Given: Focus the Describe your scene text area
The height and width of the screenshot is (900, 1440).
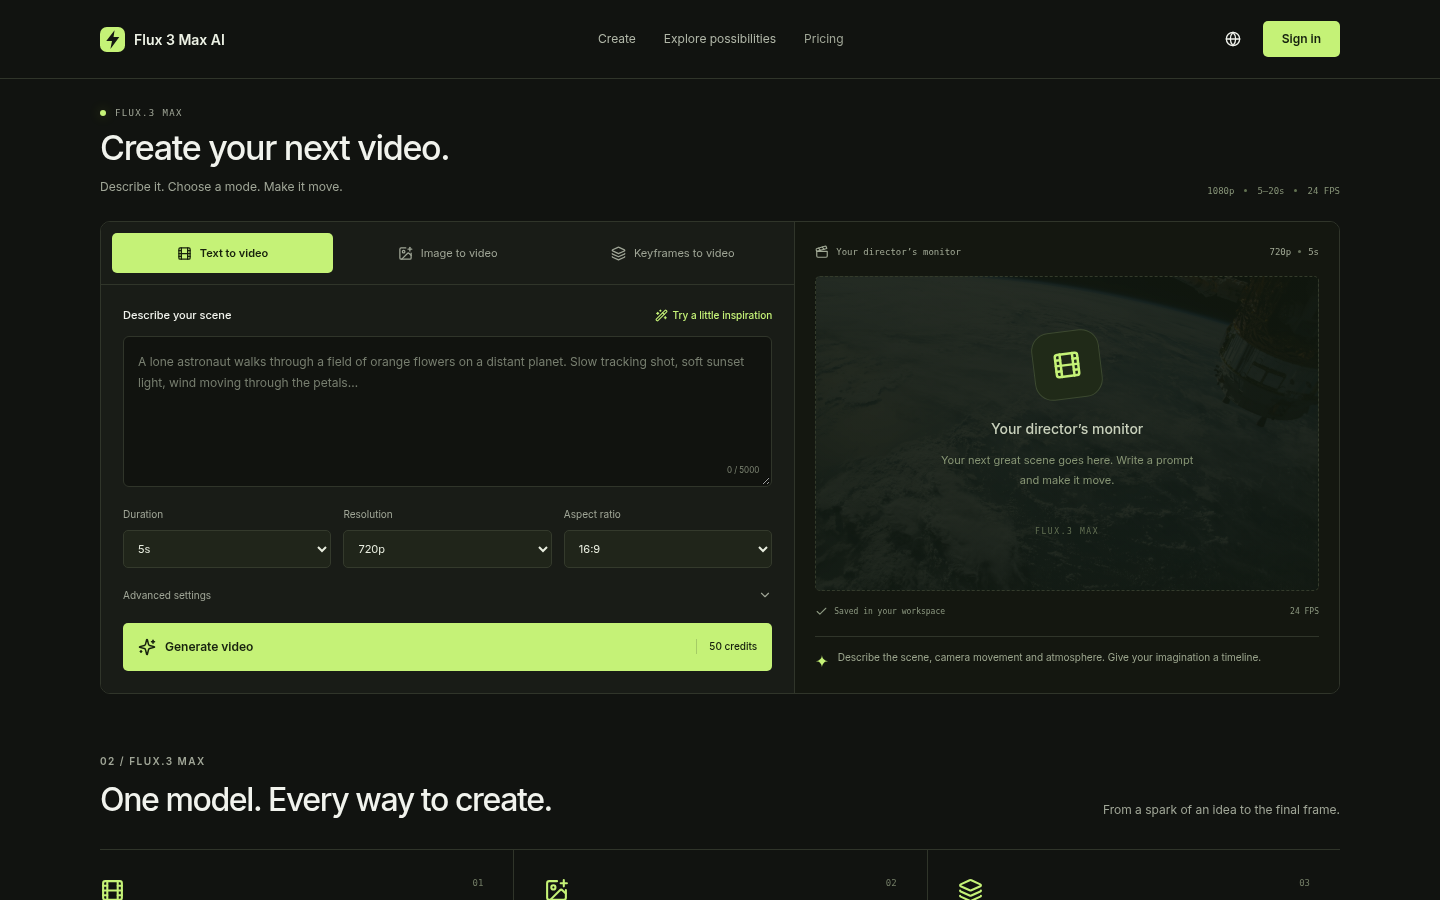Looking at the screenshot, I should [447, 411].
